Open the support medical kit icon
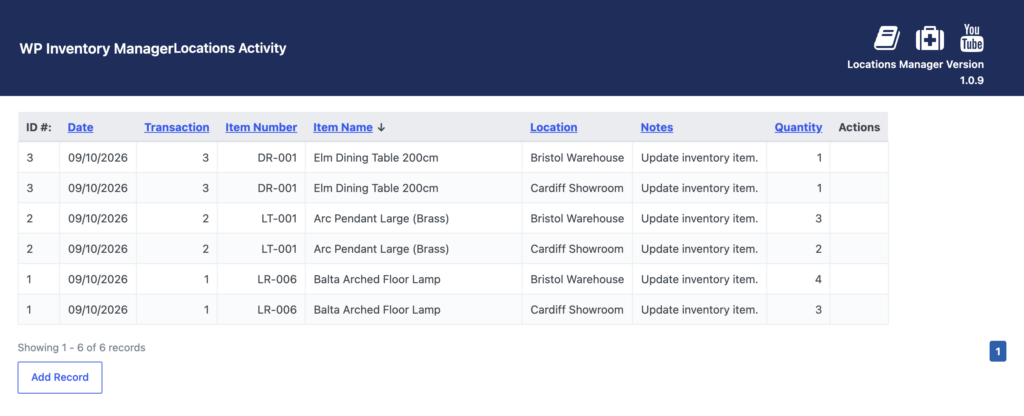 pyautogui.click(x=929, y=39)
